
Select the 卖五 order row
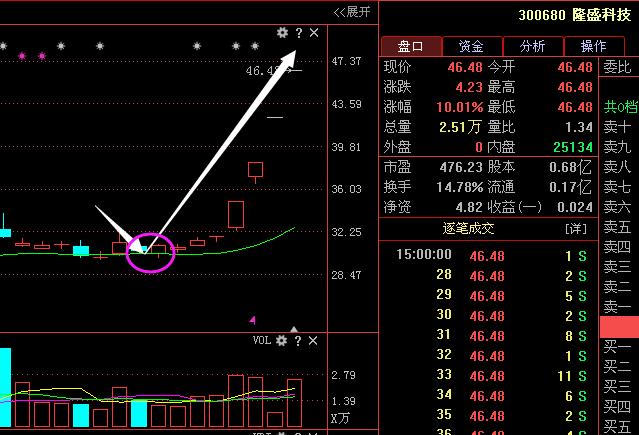click(x=617, y=227)
